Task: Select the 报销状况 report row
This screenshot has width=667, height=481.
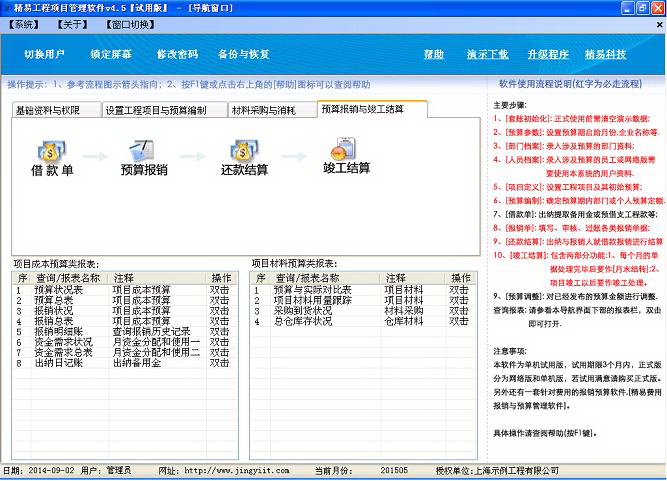Action: pos(125,311)
